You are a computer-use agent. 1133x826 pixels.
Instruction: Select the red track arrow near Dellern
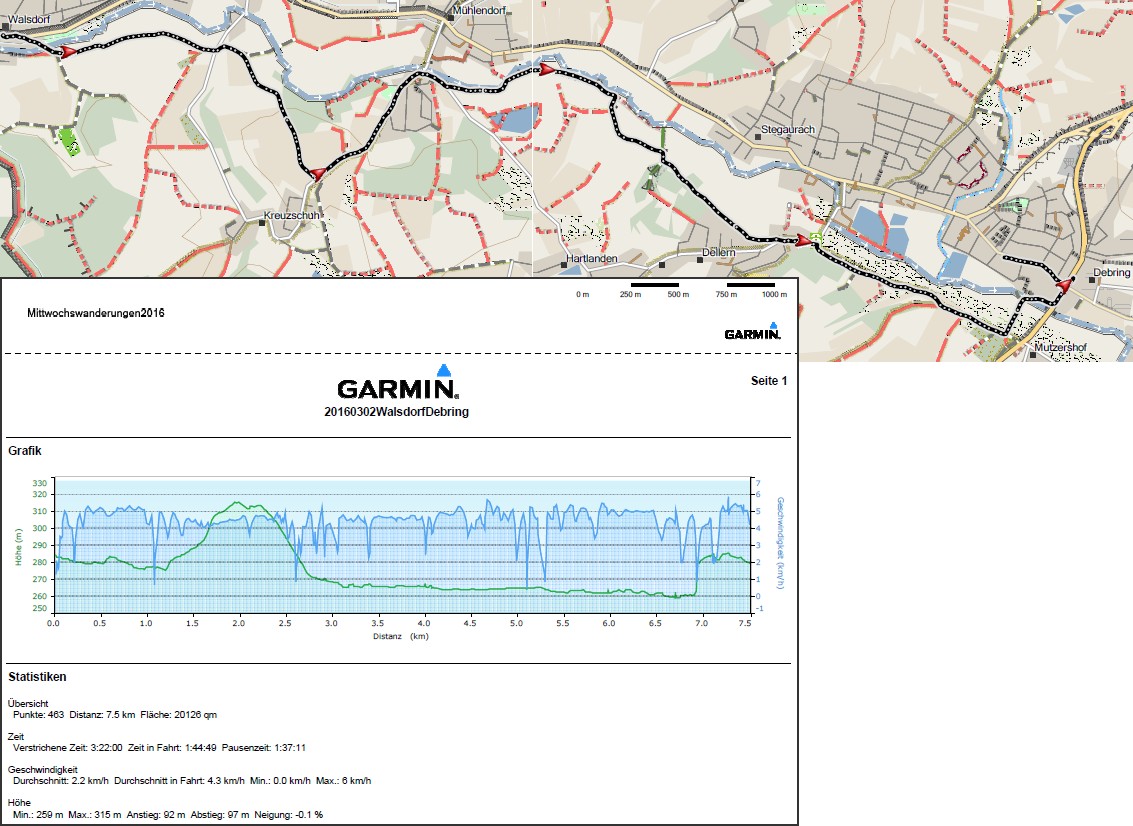(802, 240)
